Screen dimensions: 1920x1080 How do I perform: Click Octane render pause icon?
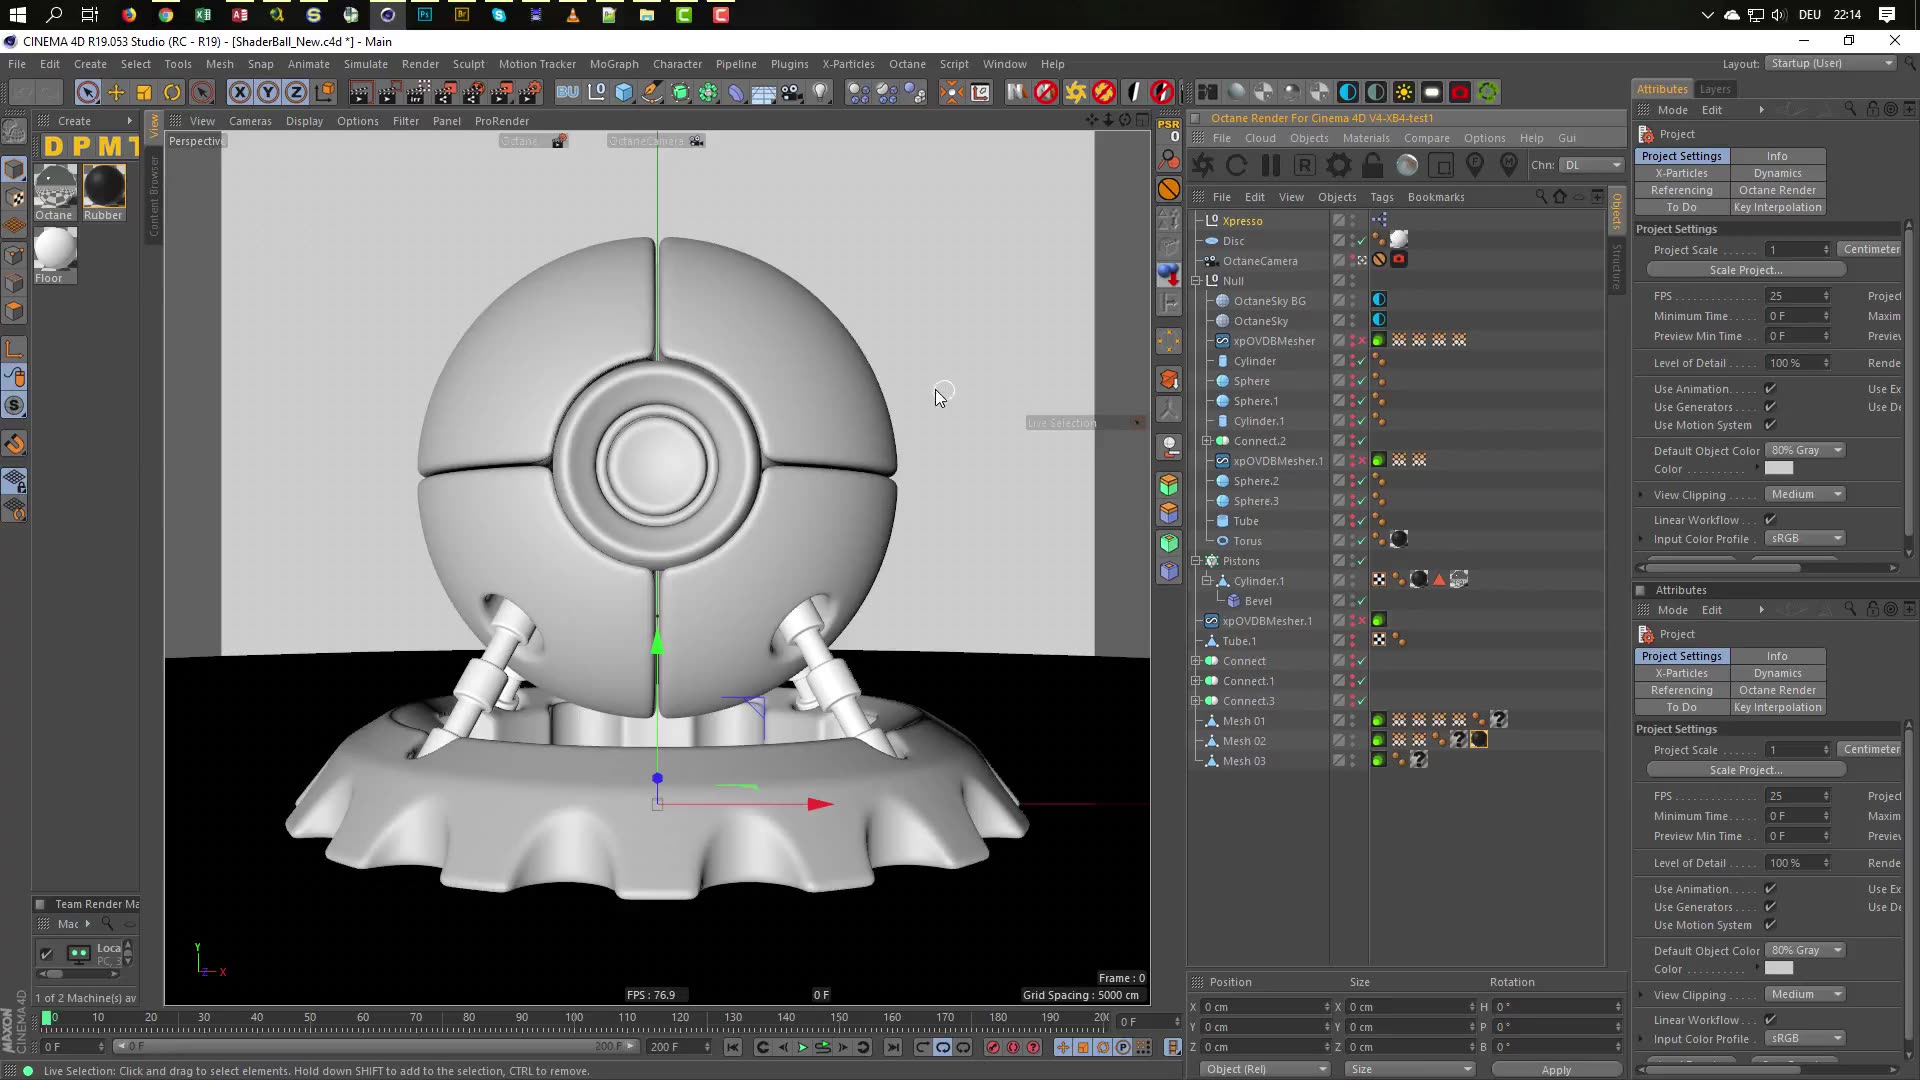pyautogui.click(x=1271, y=166)
